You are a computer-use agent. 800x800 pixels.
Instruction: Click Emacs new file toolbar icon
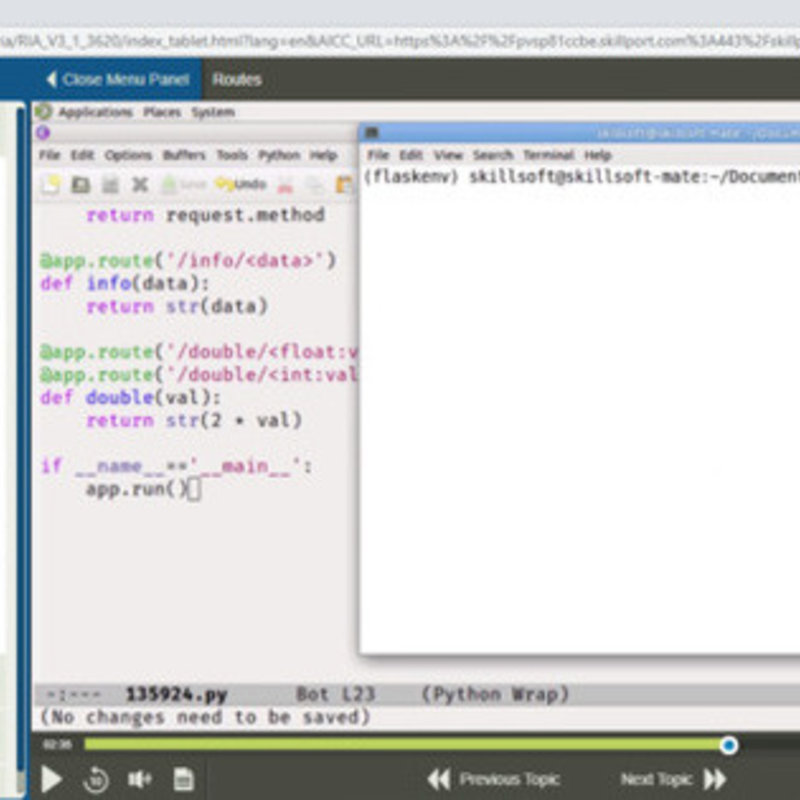(x=51, y=184)
